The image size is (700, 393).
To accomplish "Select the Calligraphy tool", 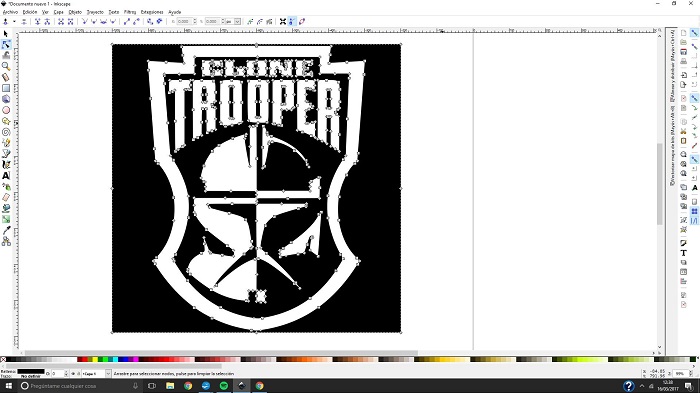I will (6, 164).
